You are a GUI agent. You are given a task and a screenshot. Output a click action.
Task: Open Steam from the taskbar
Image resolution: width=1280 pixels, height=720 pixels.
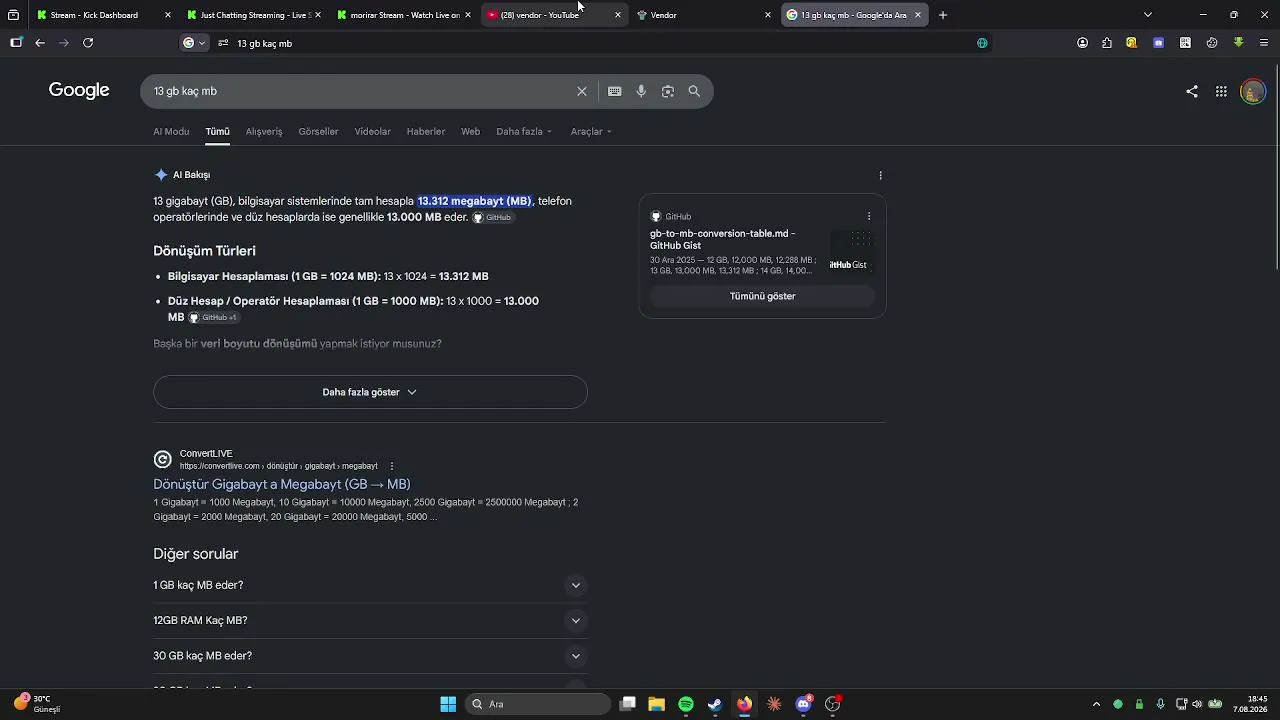715,704
